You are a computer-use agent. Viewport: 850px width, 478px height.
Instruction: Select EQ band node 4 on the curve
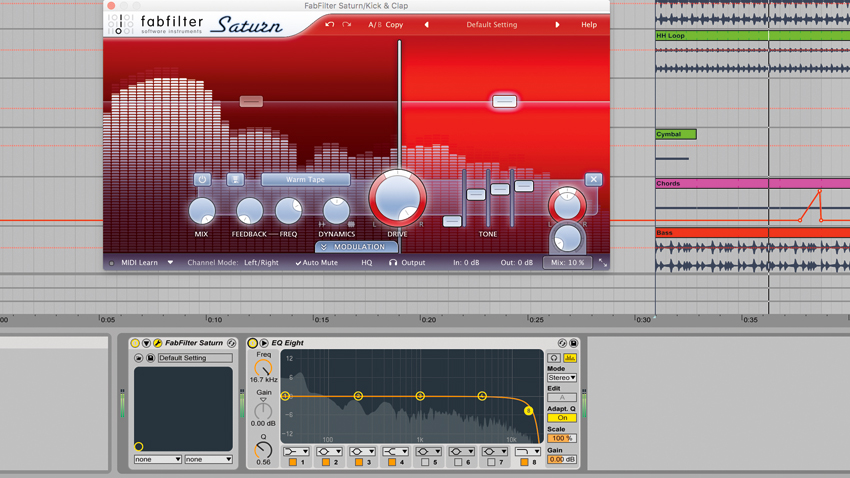[x=482, y=396]
